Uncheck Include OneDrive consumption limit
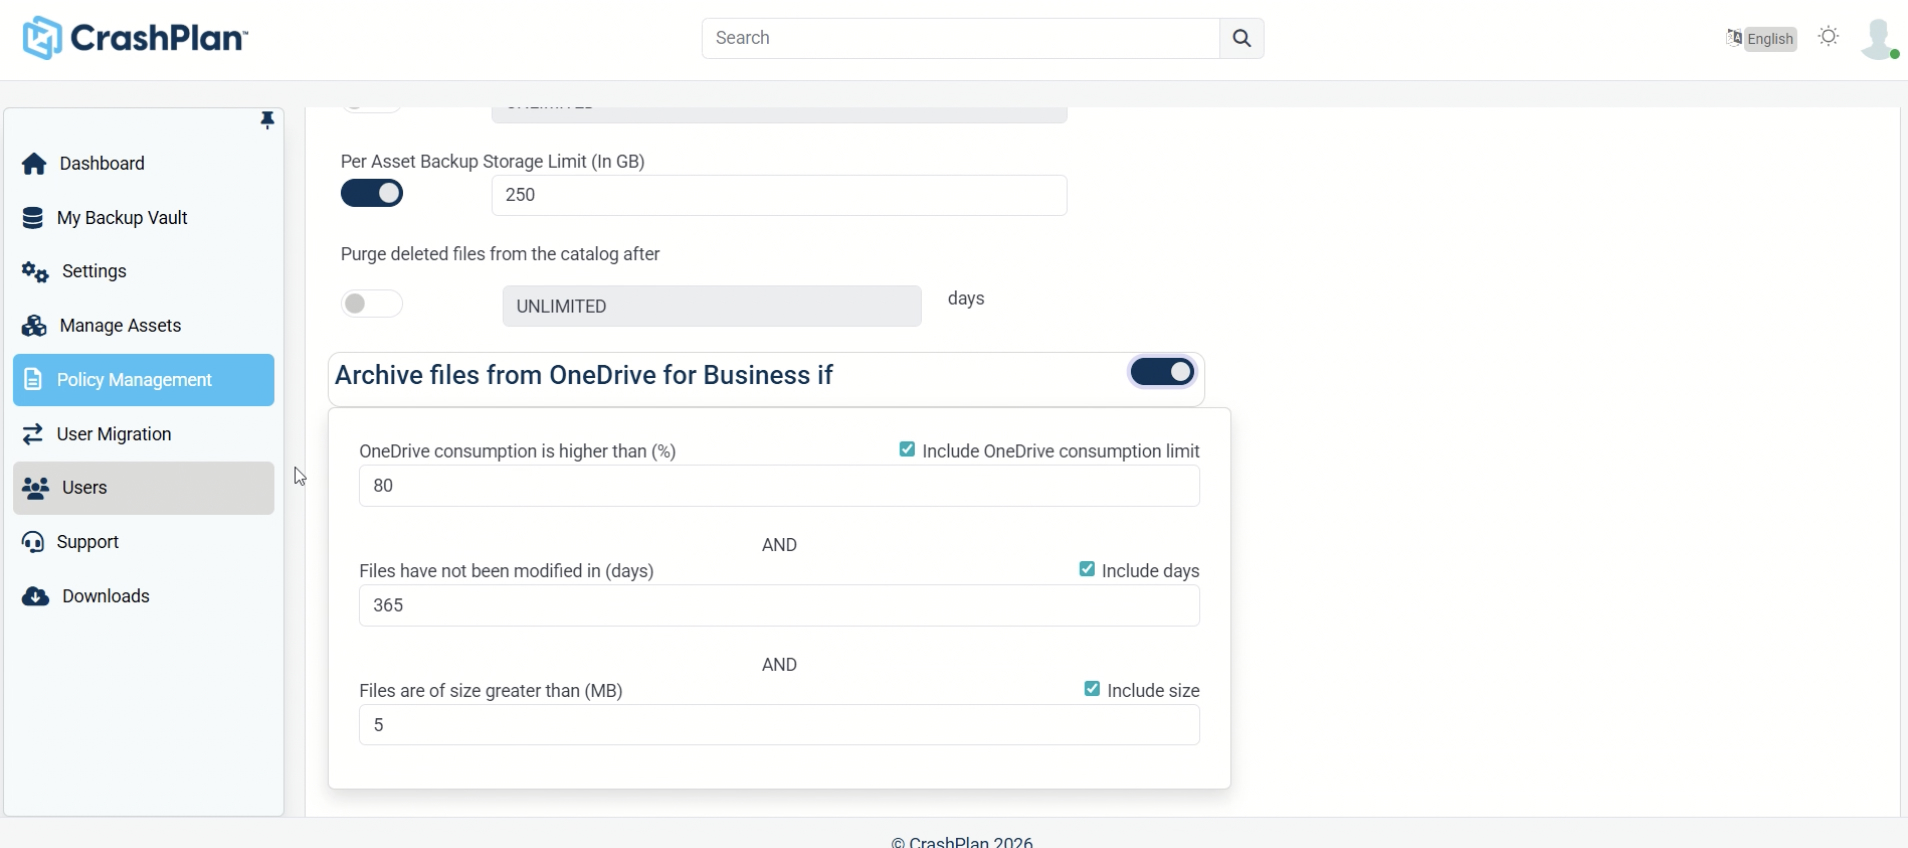The width and height of the screenshot is (1908, 848). (x=907, y=450)
